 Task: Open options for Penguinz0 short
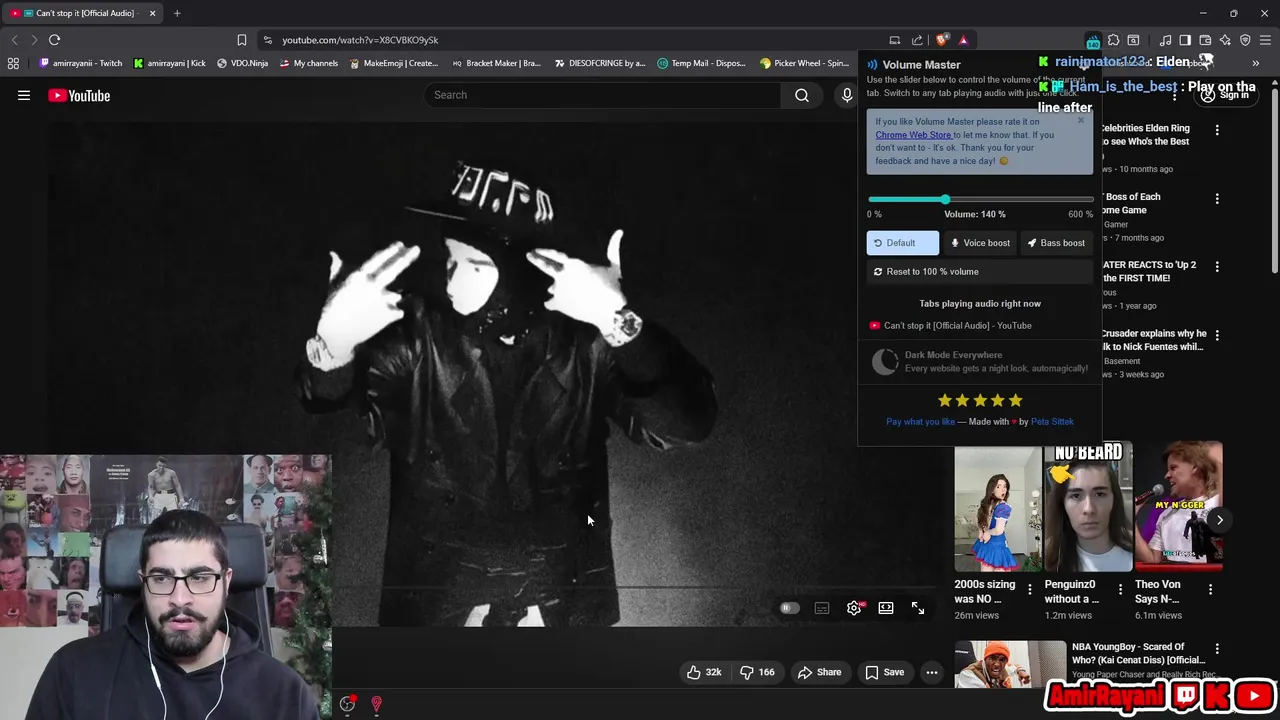pos(1120,590)
